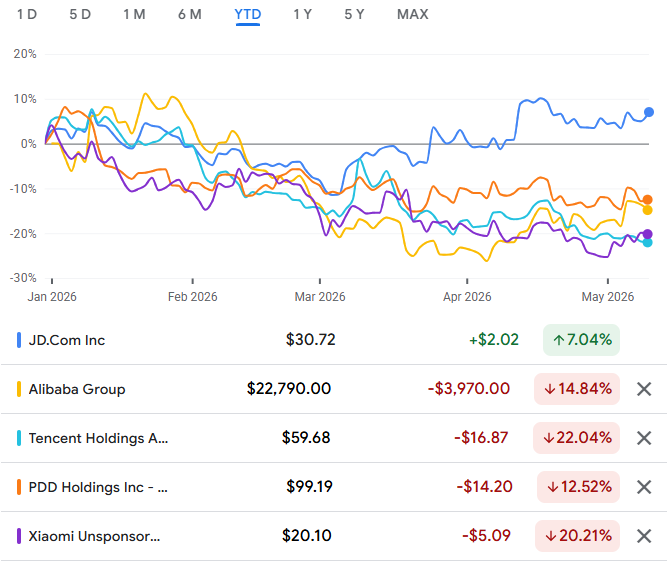
Task: Click the -$3,970.00 change value
Action: click(469, 389)
